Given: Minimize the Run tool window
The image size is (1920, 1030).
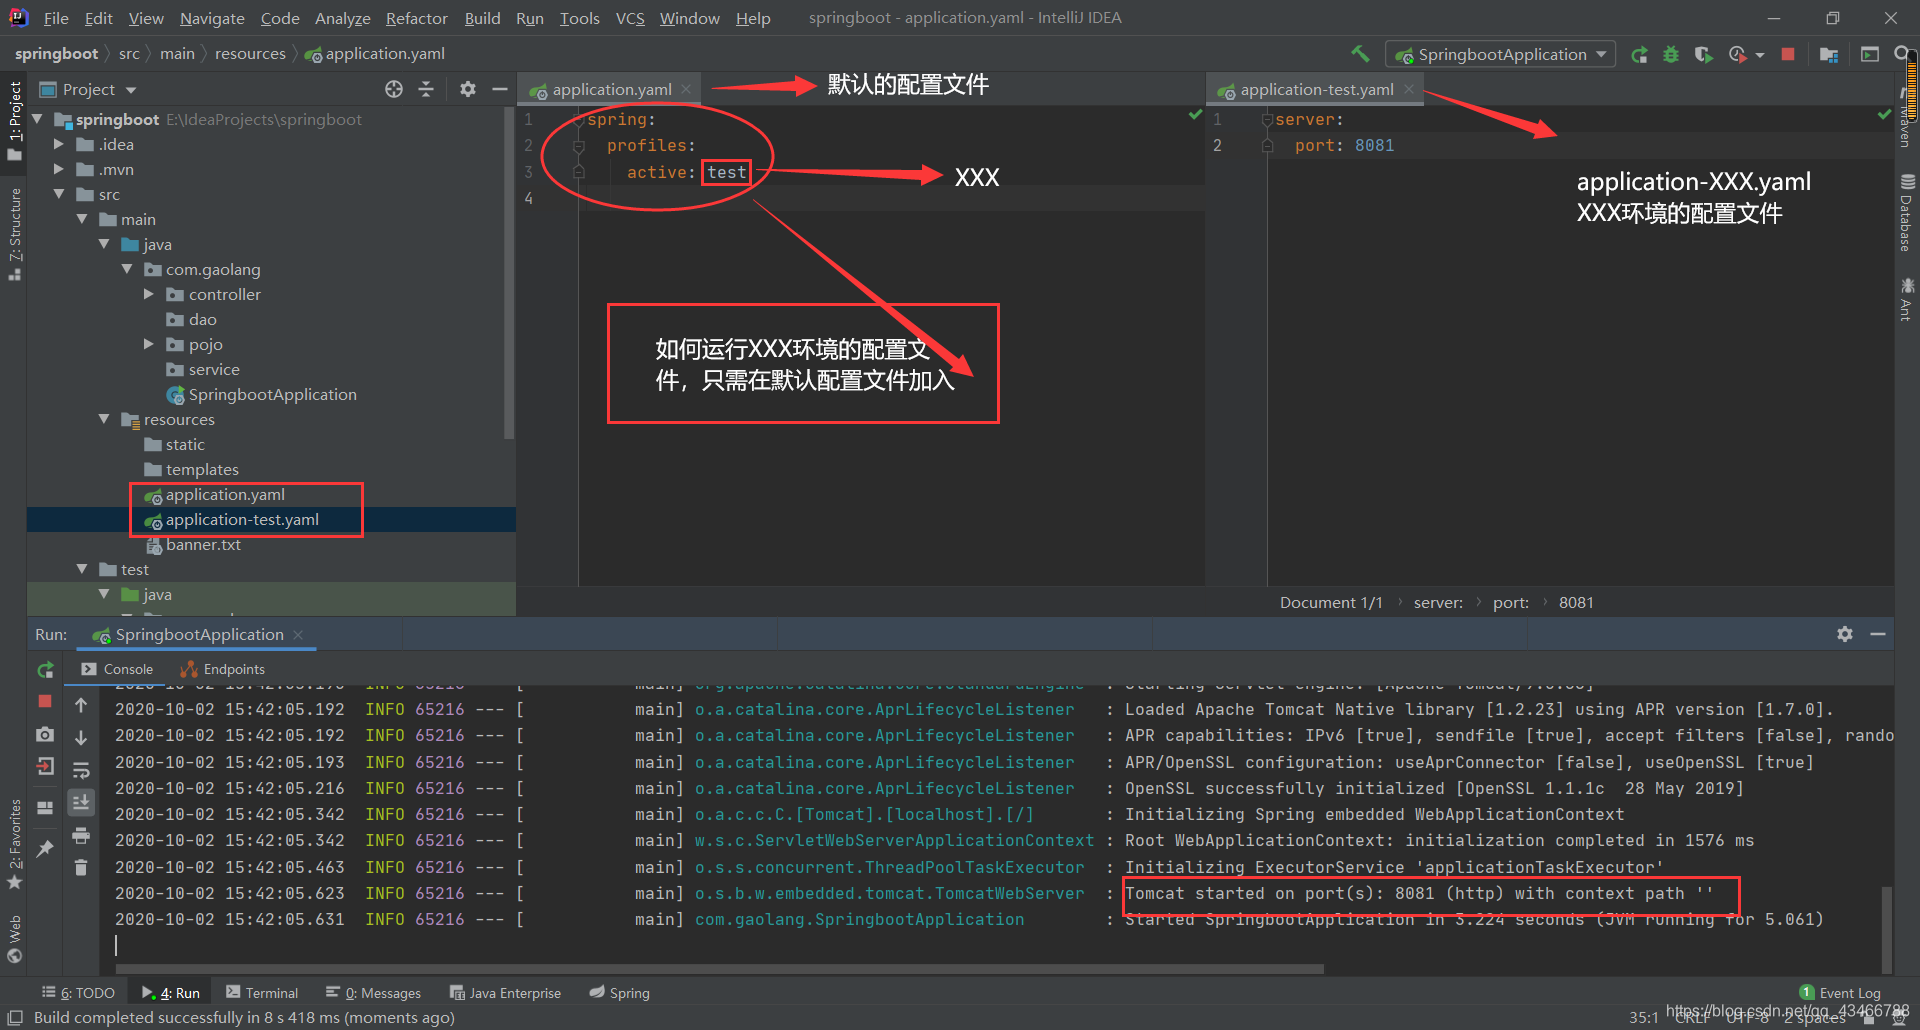Looking at the screenshot, I should pos(1878,634).
